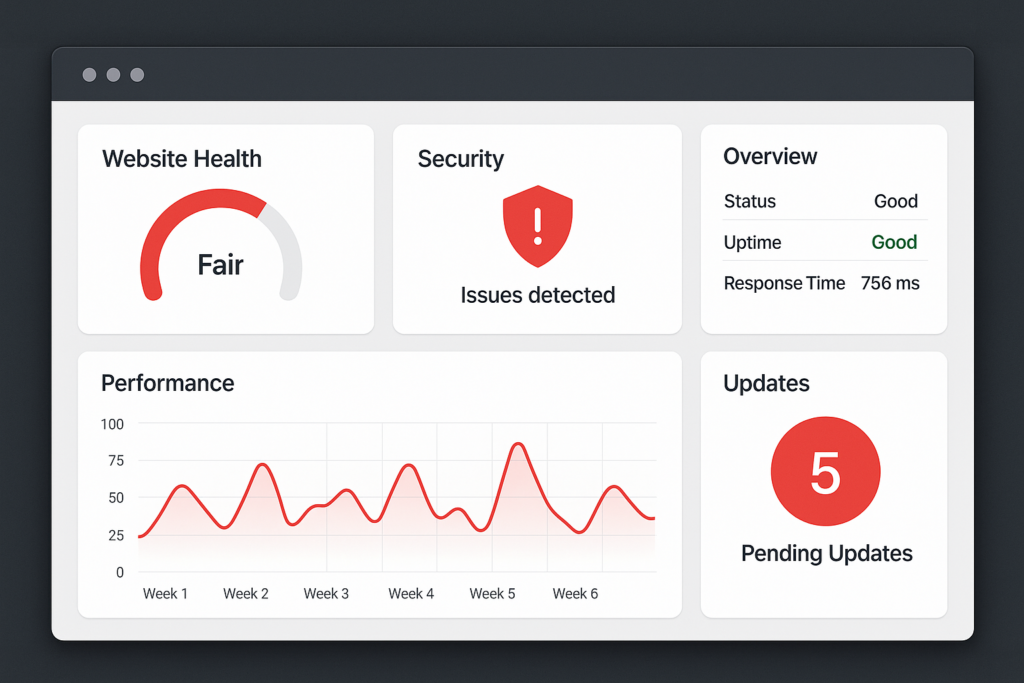The image size is (1024, 683).
Task: Select the 'Fair' health rating text
Action: pyautogui.click(x=220, y=265)
